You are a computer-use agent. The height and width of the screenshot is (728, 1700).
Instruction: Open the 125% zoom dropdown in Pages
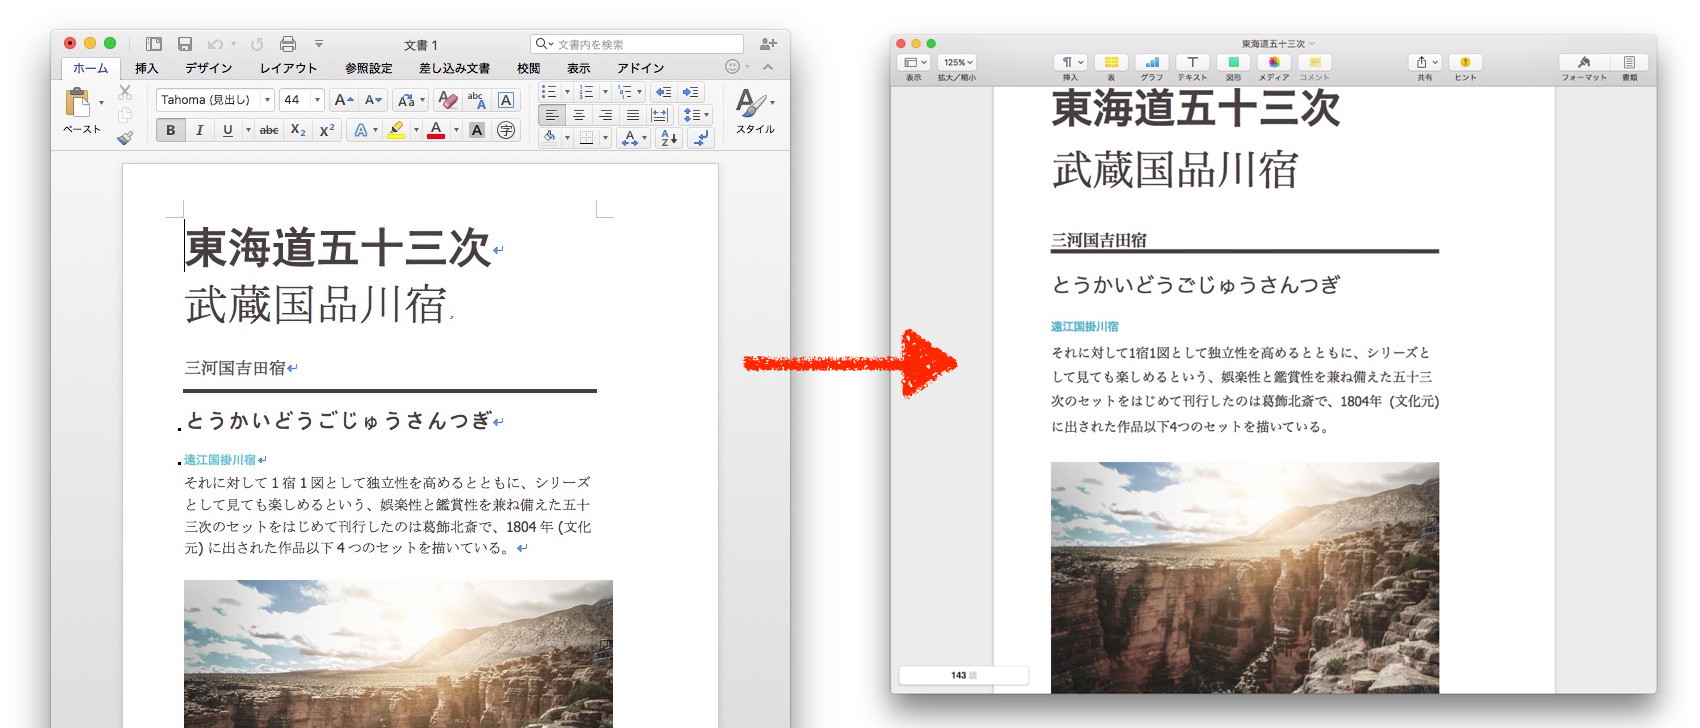point(957,62)
